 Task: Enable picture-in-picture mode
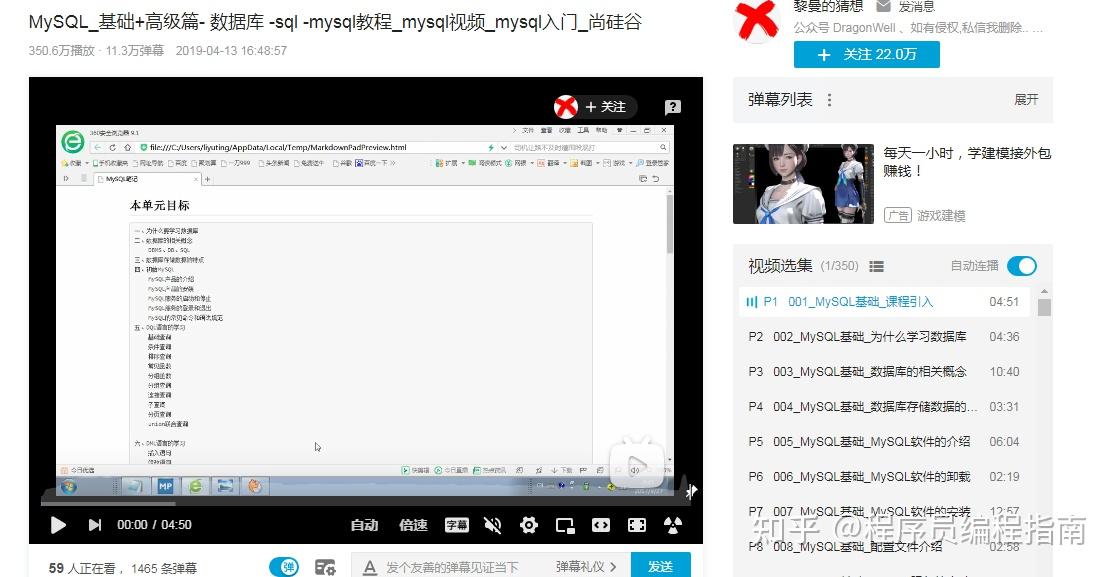(566, 524)
